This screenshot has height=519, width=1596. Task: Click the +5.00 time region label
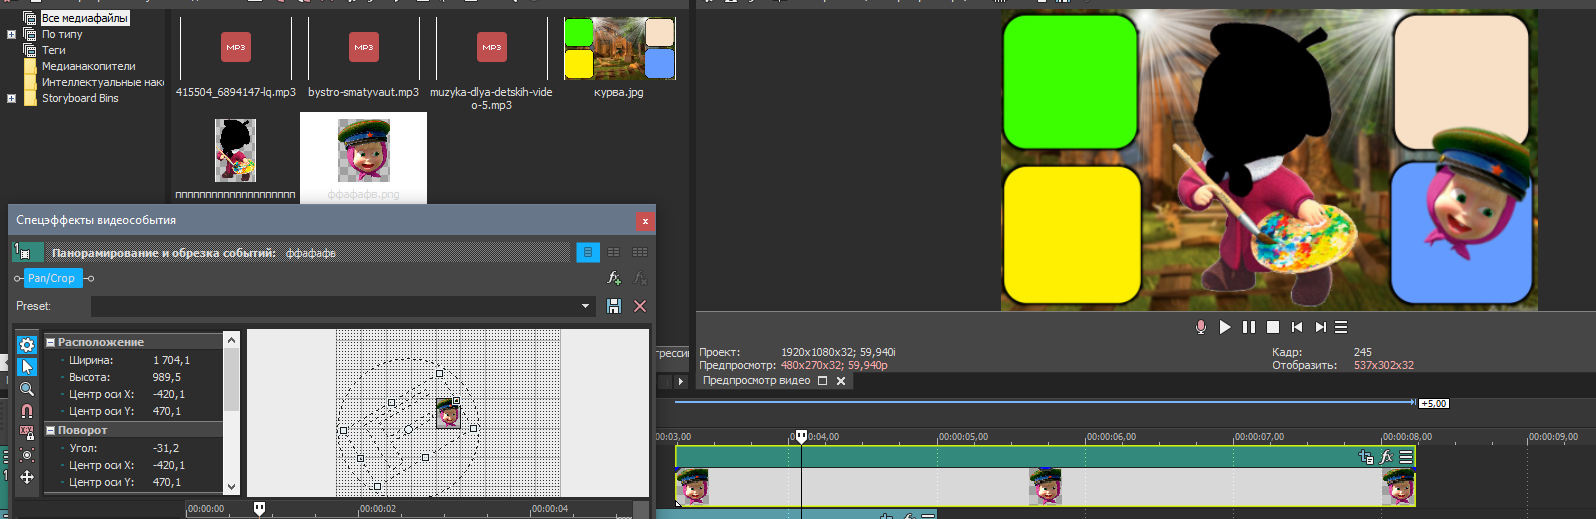point(1434,404)
